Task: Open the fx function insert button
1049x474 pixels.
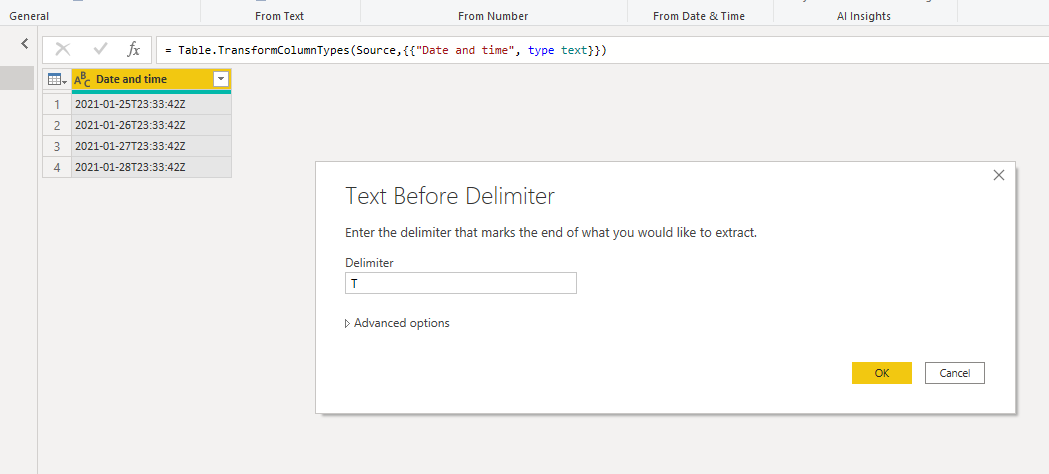Action: 134,49
